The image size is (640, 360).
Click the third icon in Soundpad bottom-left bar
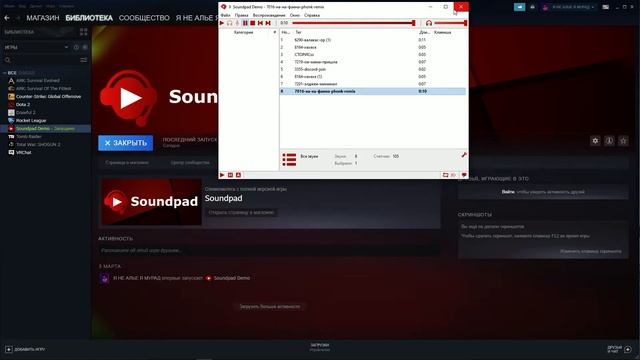click(238, 175)
